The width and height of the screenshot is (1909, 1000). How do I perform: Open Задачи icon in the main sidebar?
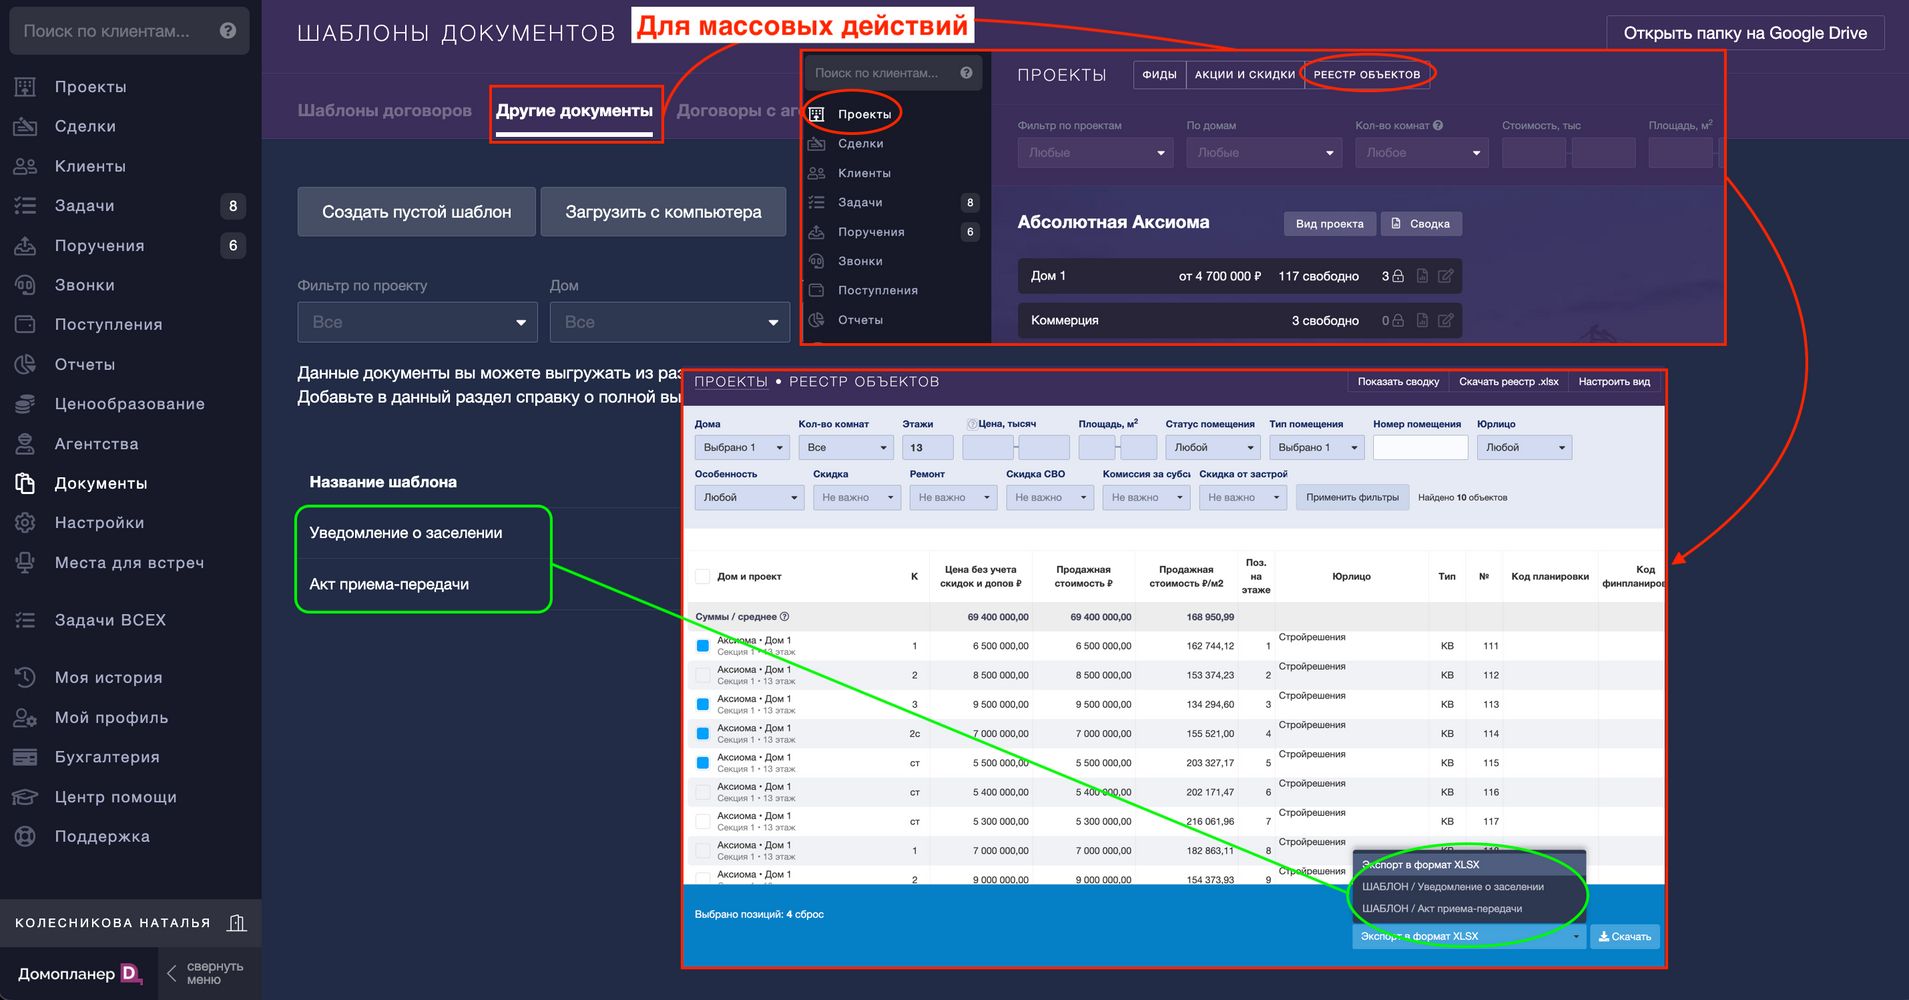click(25, 206)
